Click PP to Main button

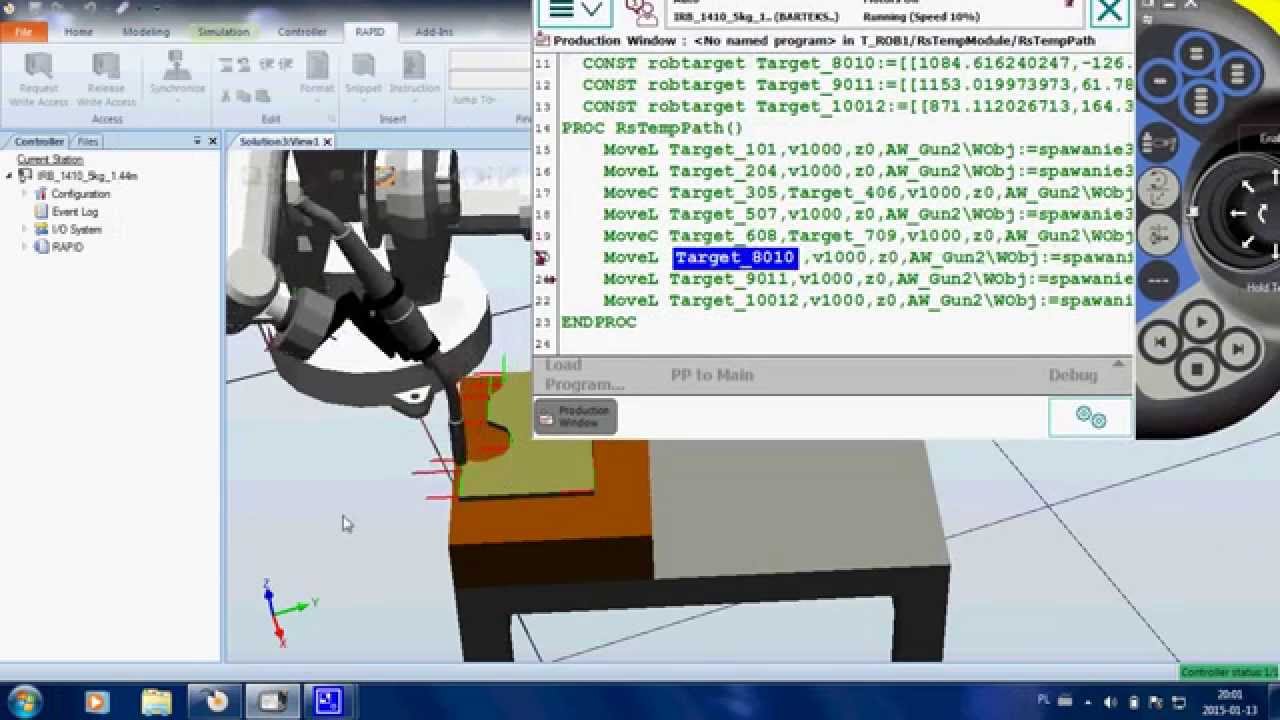coord(712,375)
